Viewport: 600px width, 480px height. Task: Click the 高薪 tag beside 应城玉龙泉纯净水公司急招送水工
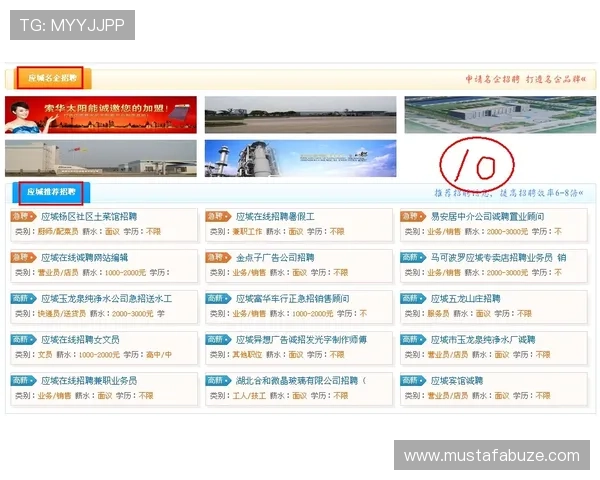23,298
